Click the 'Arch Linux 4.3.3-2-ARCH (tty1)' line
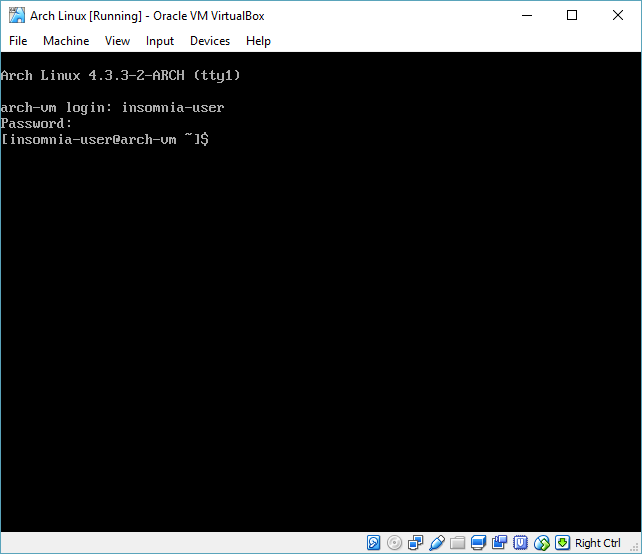The width and height of the screenshot is (642, 554). click(120, 75)
